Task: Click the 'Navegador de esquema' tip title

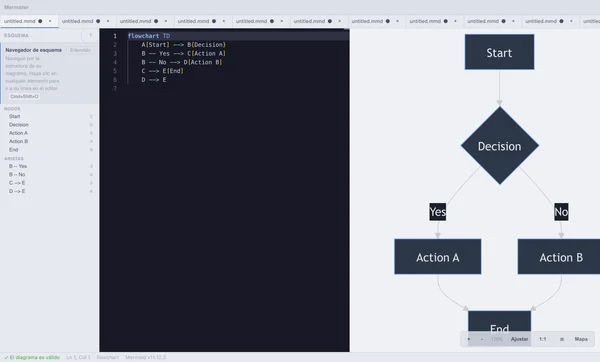Action: 33,50
